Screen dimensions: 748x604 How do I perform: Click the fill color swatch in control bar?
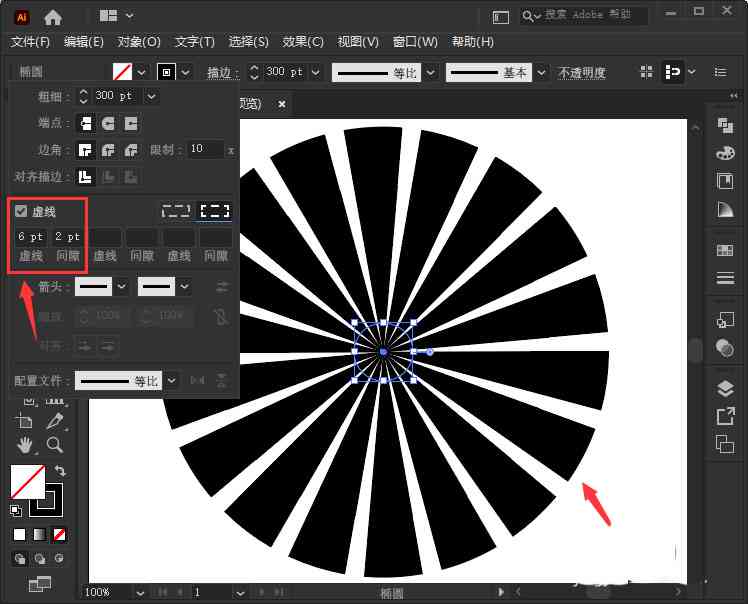pyautogui.click(x=122, y=73)
